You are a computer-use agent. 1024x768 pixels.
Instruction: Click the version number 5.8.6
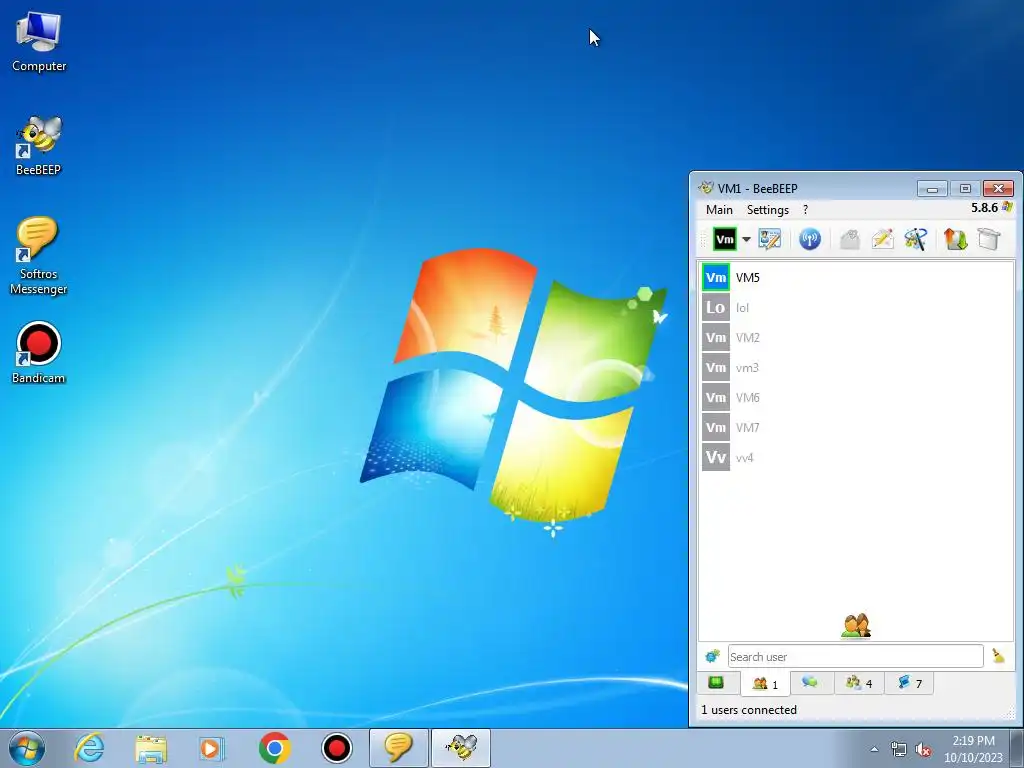(x=984, y=208)
